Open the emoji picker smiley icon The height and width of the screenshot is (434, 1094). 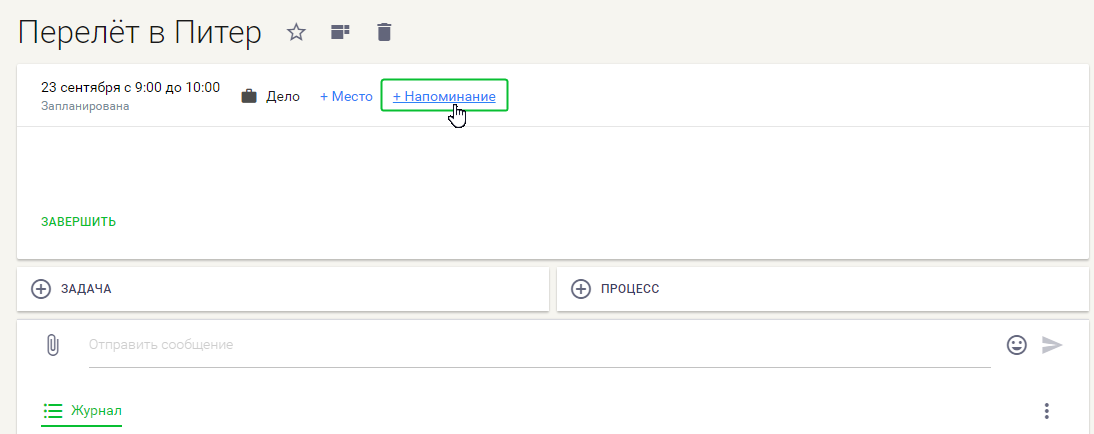coord(1017,345)
